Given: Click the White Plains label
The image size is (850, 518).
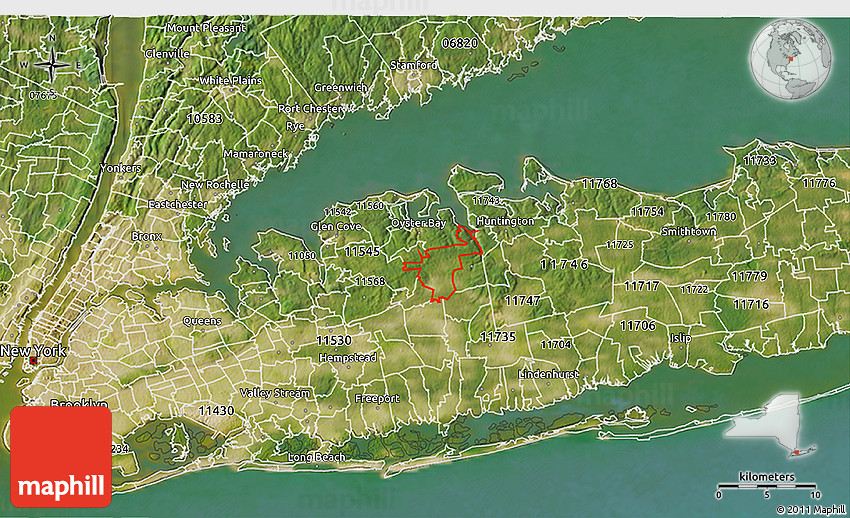Looking at the screenshot, I should pyautogui.click(x=229, y=80).
